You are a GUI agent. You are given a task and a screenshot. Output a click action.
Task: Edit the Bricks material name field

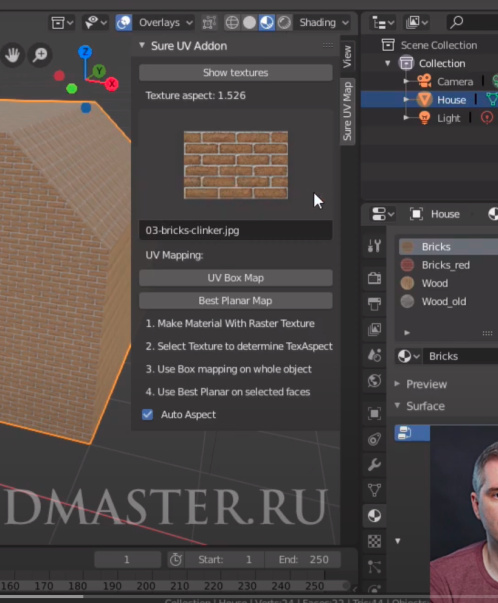461,356
